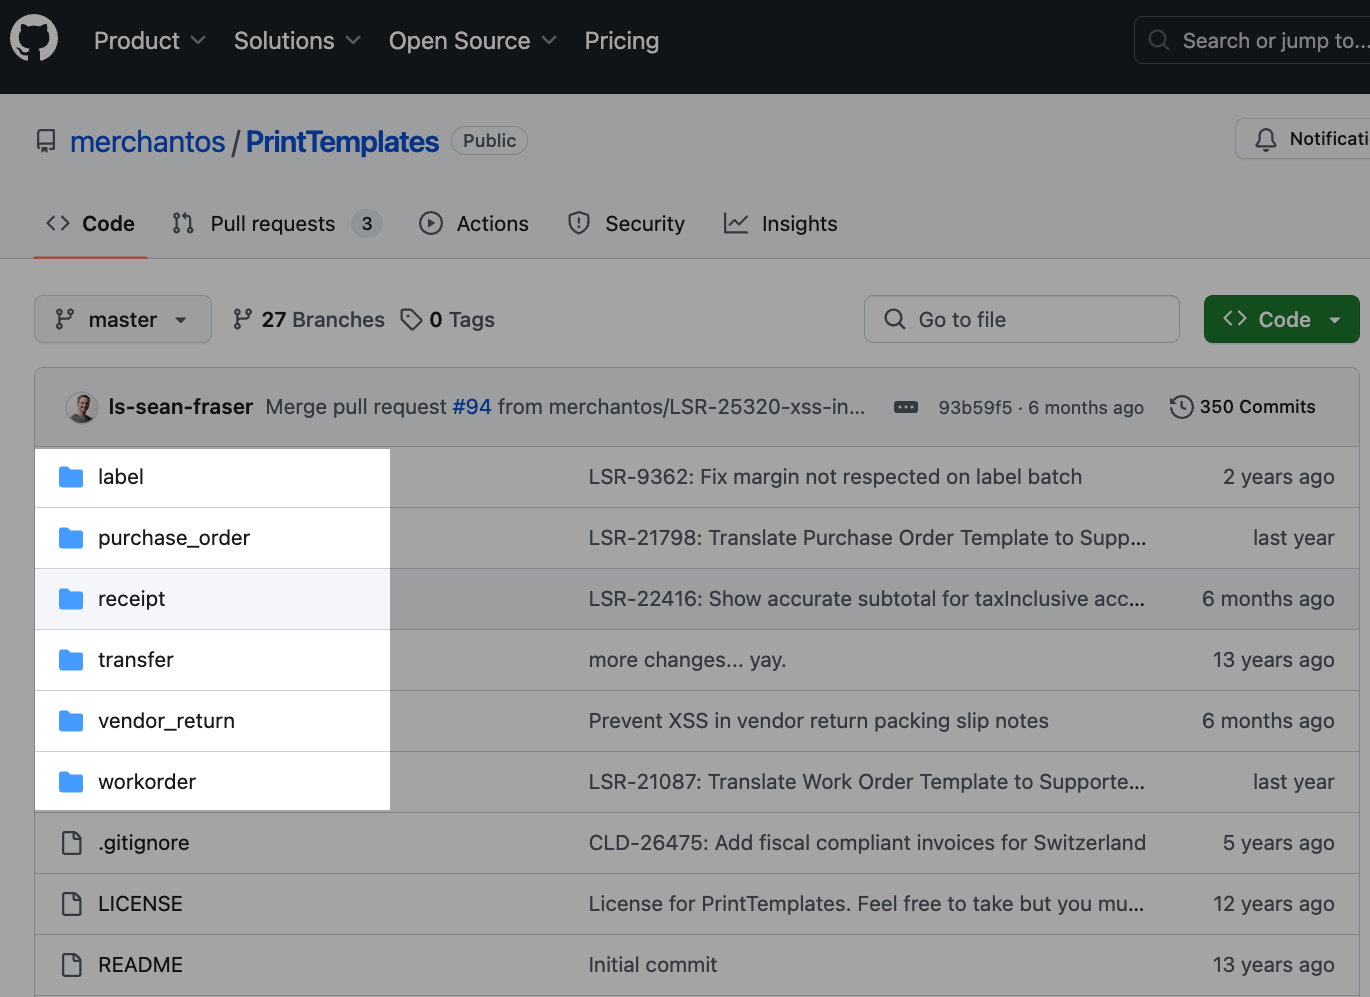Viewport: 1370px width, 997px height.
Task: Click the GitHub octocat logo
Action: coord(34,38)
